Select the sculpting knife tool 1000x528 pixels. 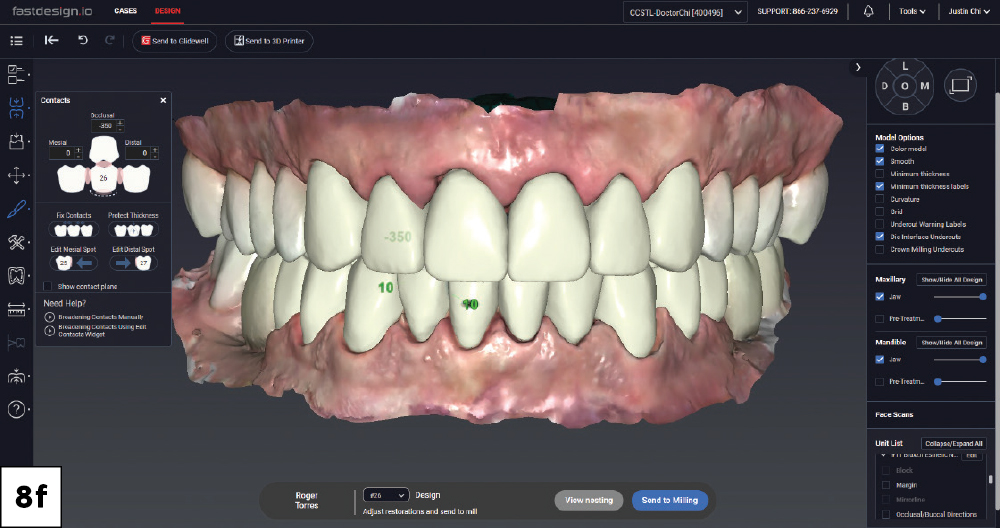click(17, 209)
